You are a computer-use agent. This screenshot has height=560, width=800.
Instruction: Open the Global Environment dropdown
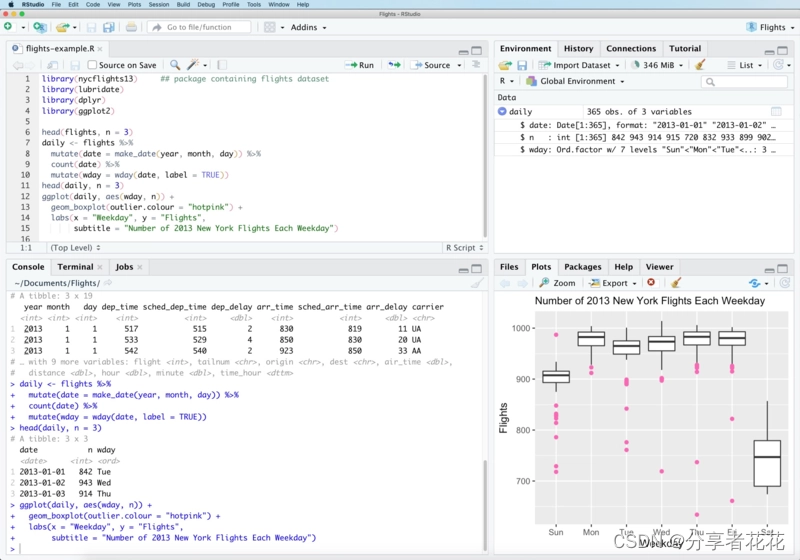pyautogui.click(x=576, y=81)
